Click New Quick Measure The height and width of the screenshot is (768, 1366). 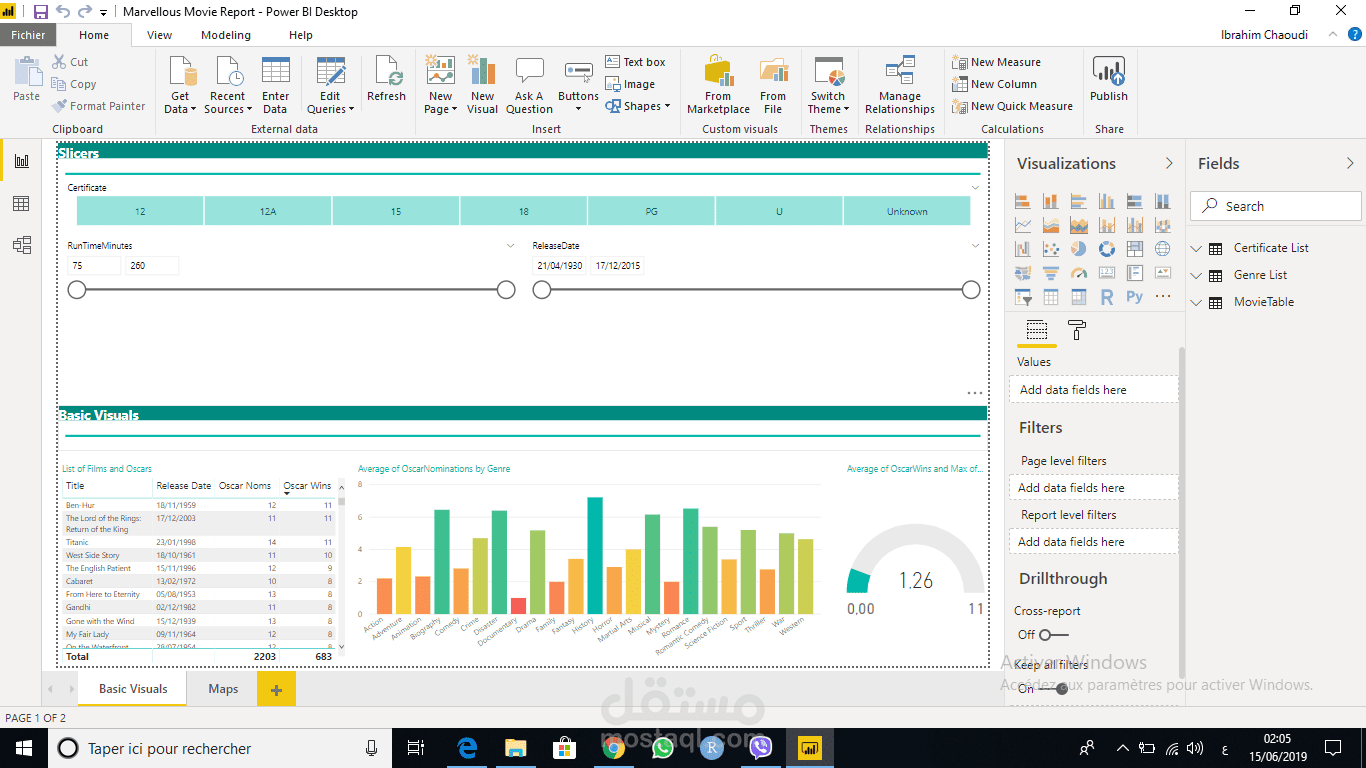1012,106
